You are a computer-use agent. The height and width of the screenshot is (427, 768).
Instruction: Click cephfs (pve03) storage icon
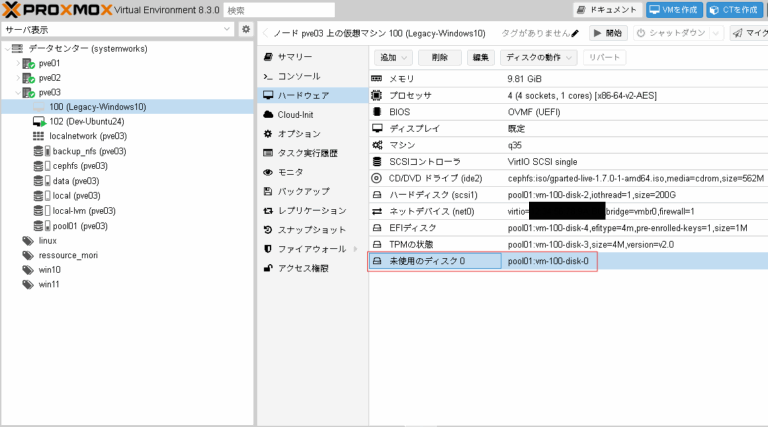[x=42, y=166]
